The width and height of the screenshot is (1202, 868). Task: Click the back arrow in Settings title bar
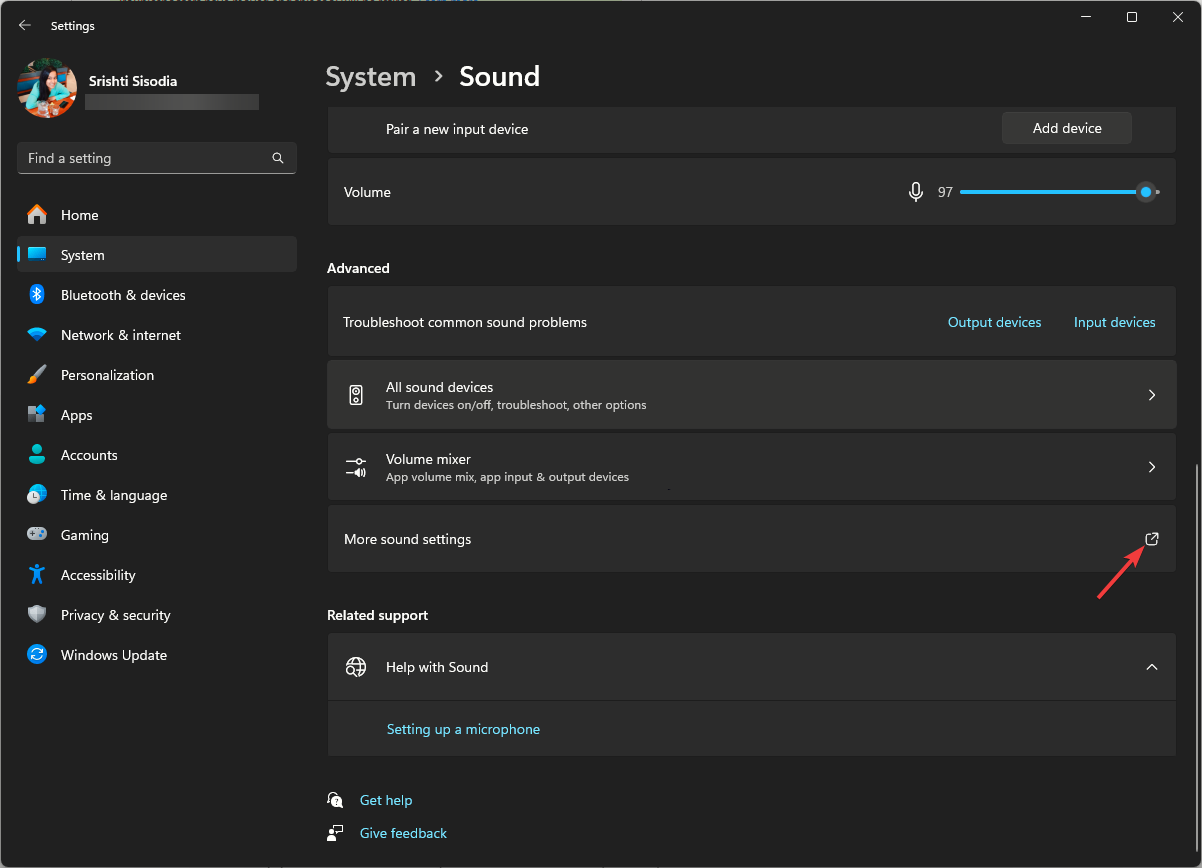(25, 25)
